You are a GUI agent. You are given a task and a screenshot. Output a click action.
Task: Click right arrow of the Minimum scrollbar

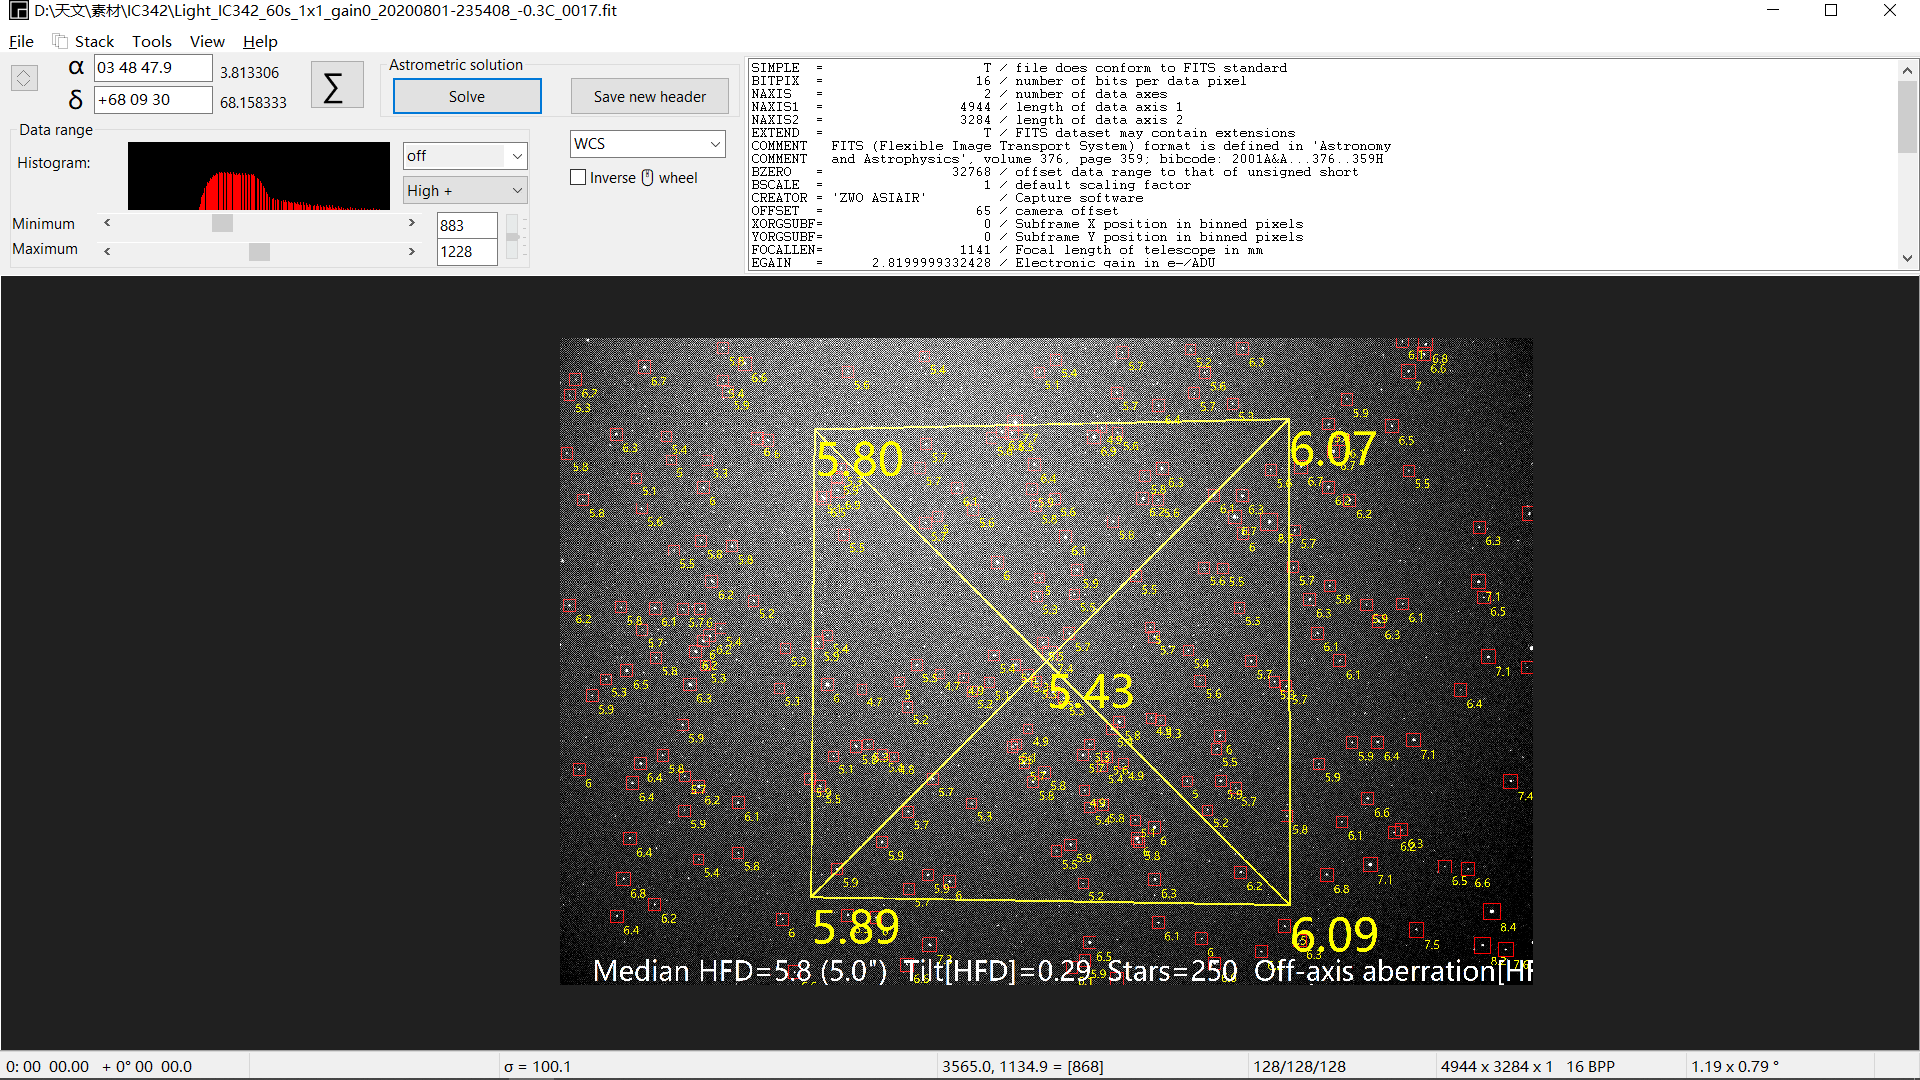tap(411, 223)
